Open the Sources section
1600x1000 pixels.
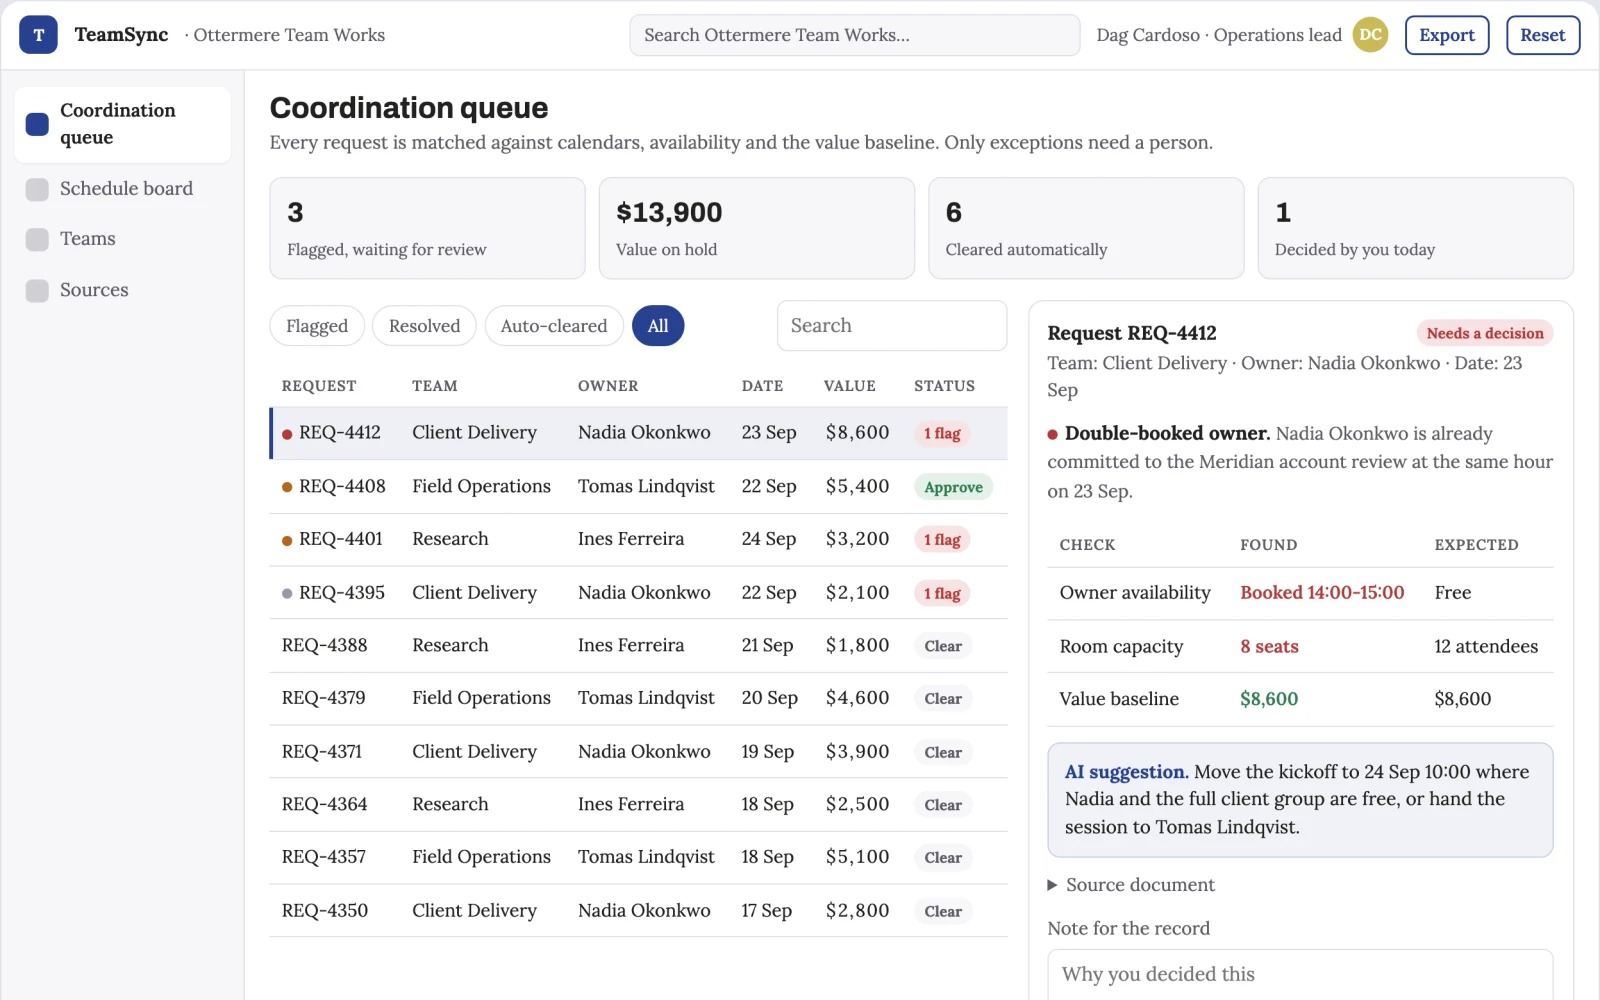tap(123, 290)
